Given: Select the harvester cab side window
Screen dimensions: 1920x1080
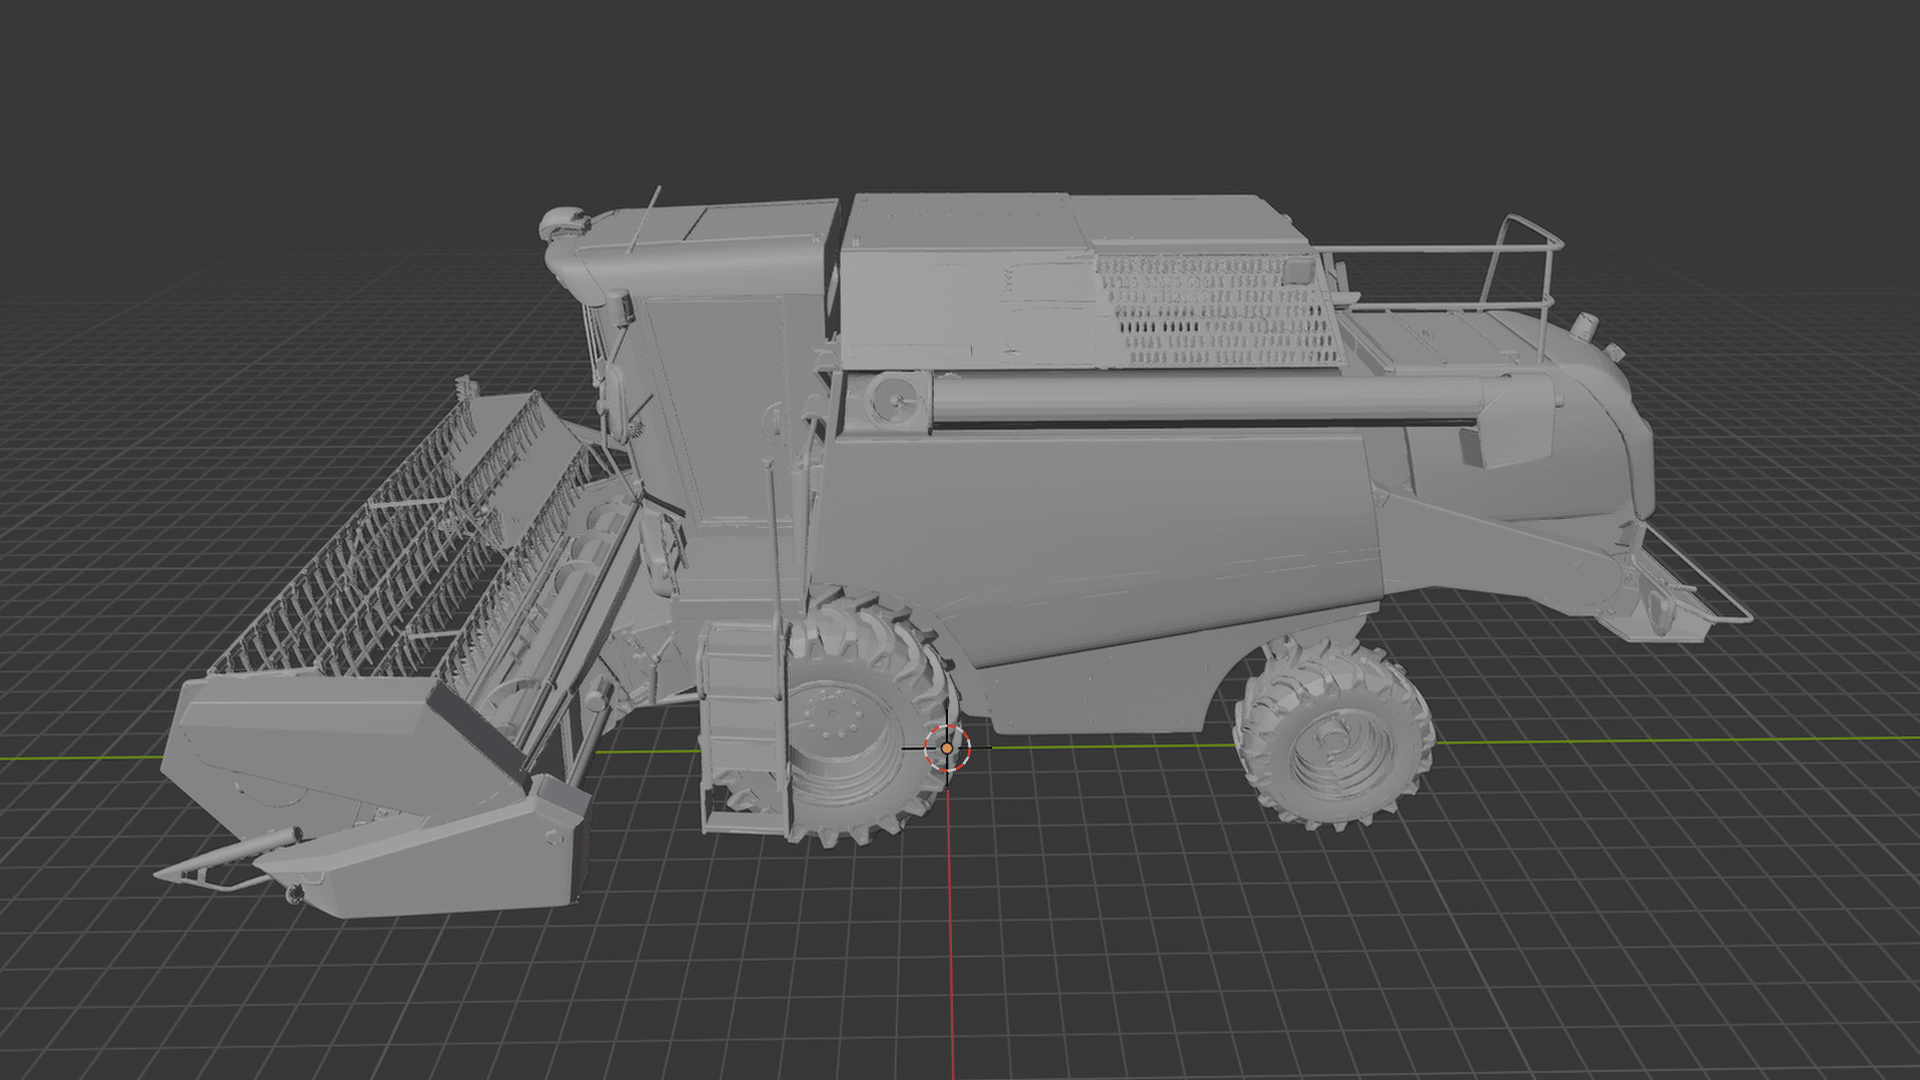Looking at the screenshot, I should click(725, 407).
